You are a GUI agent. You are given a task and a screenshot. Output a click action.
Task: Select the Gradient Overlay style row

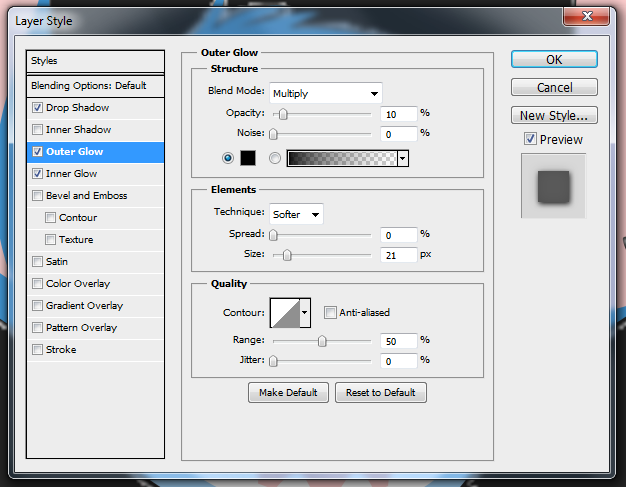tap(95, 306)
